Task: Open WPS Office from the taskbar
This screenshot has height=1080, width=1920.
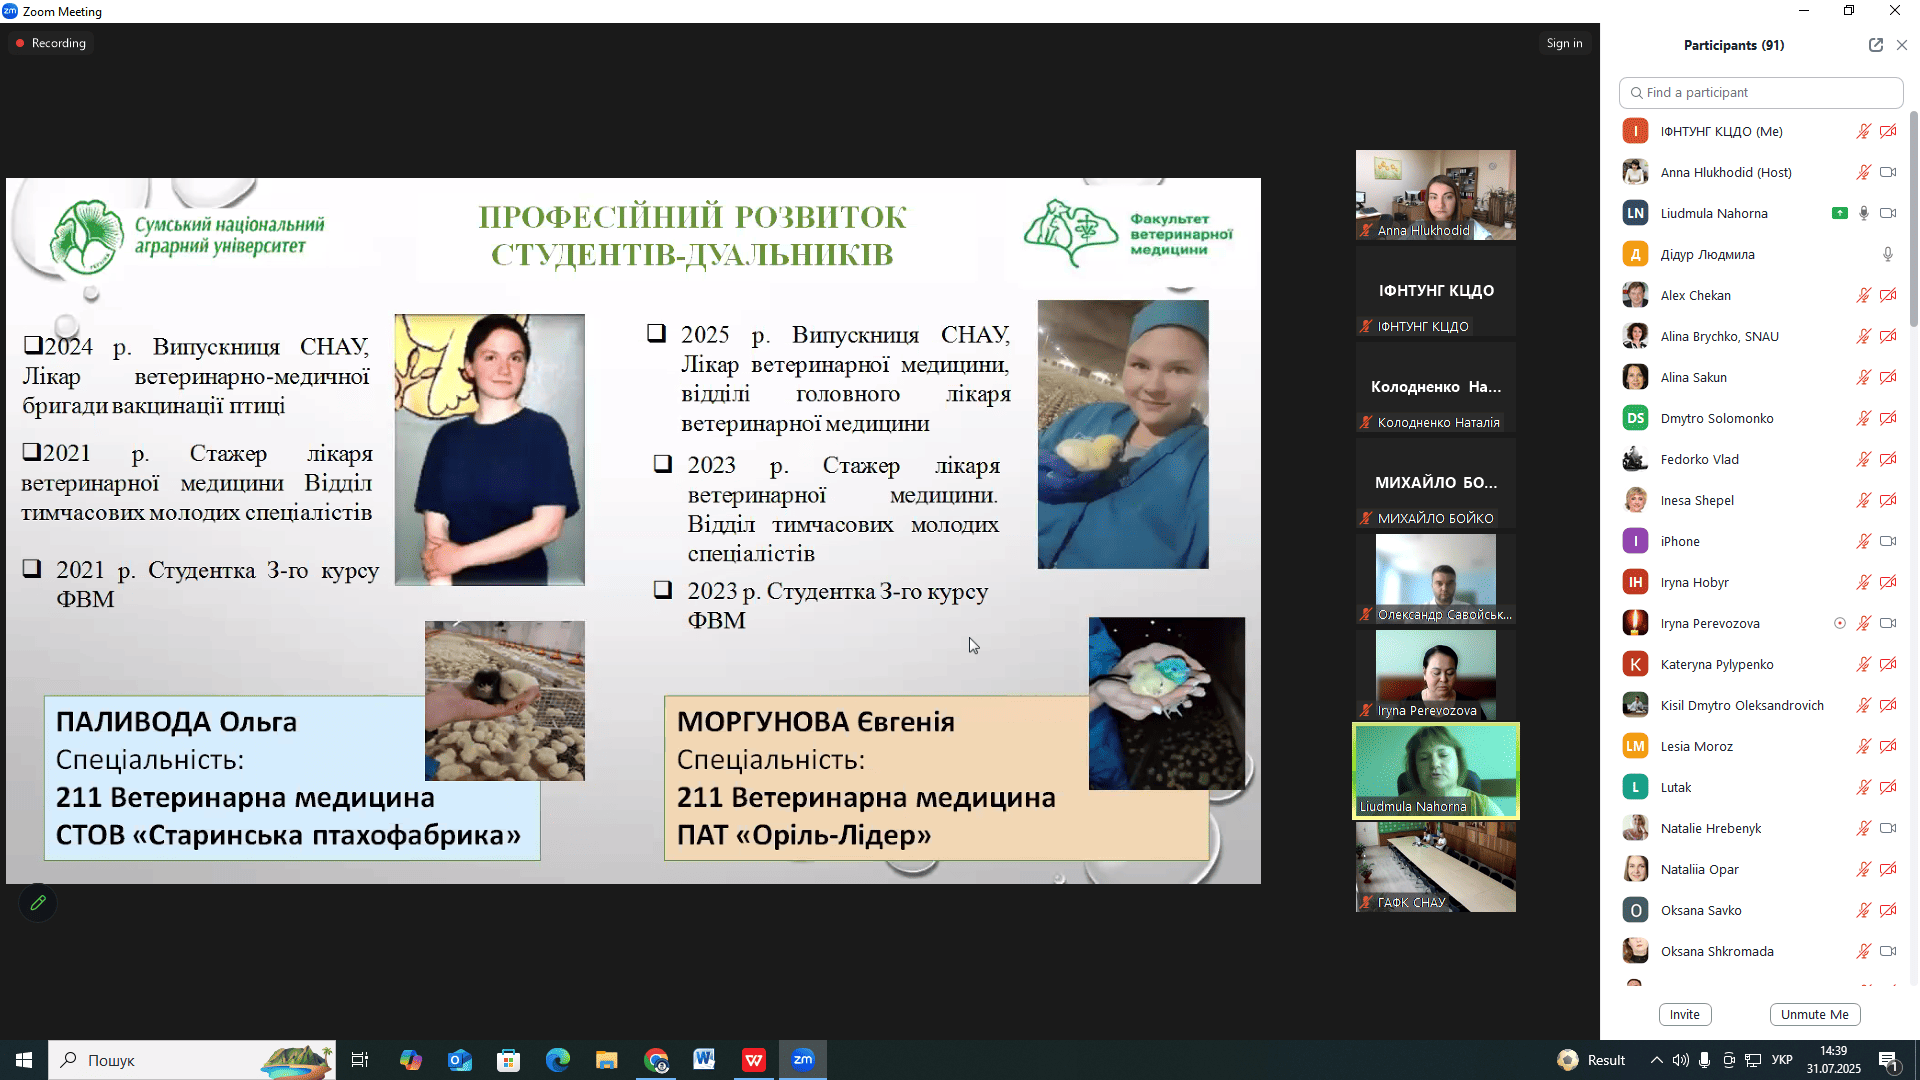Action: [754, 1060]
